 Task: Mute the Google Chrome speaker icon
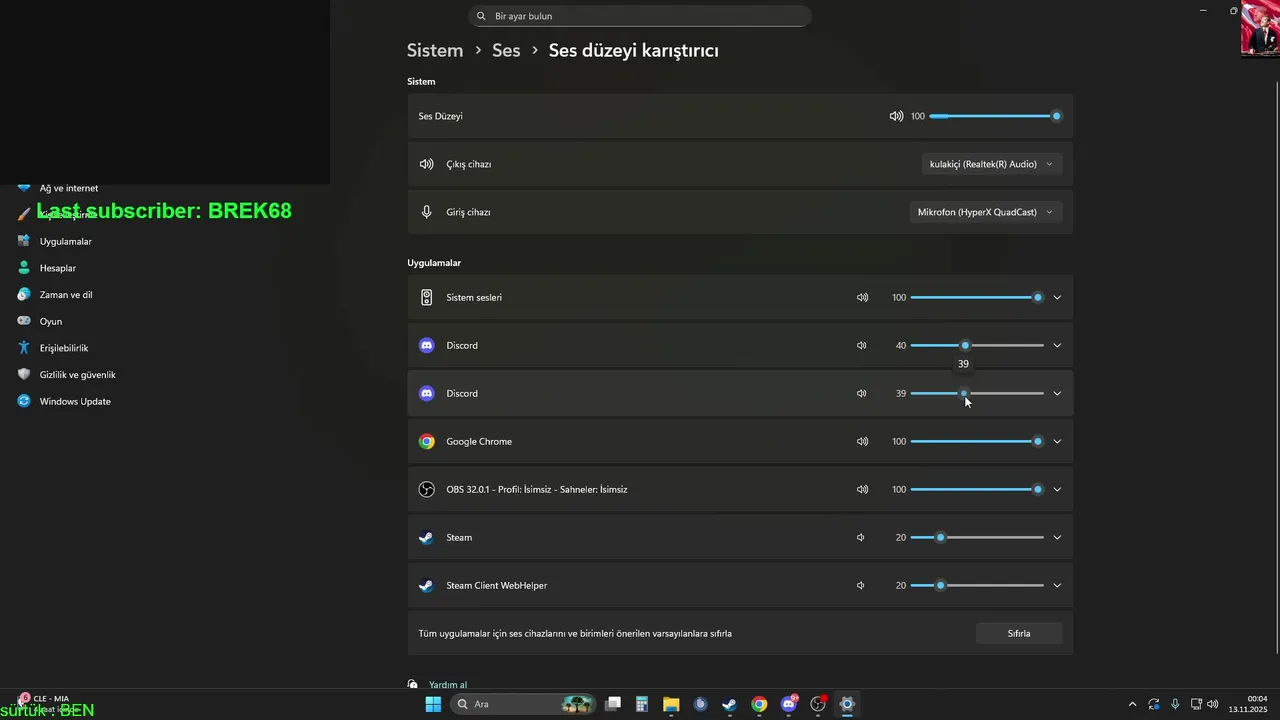coord(862,441)
